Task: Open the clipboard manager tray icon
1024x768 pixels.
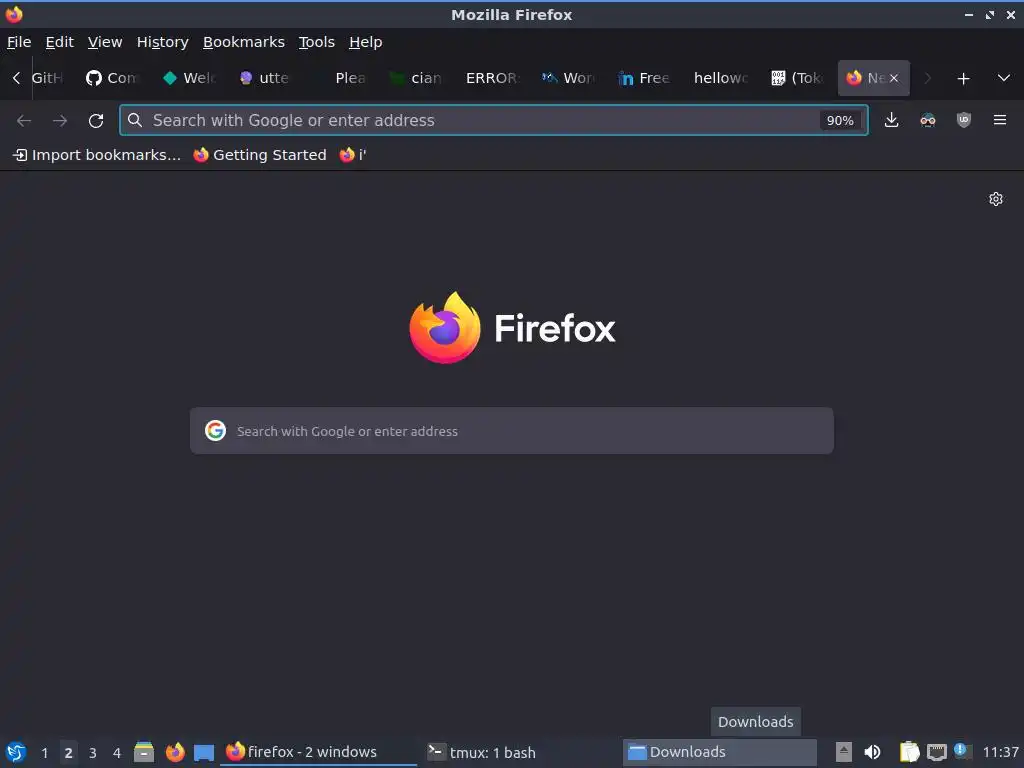Action: [x=909, y=752]
